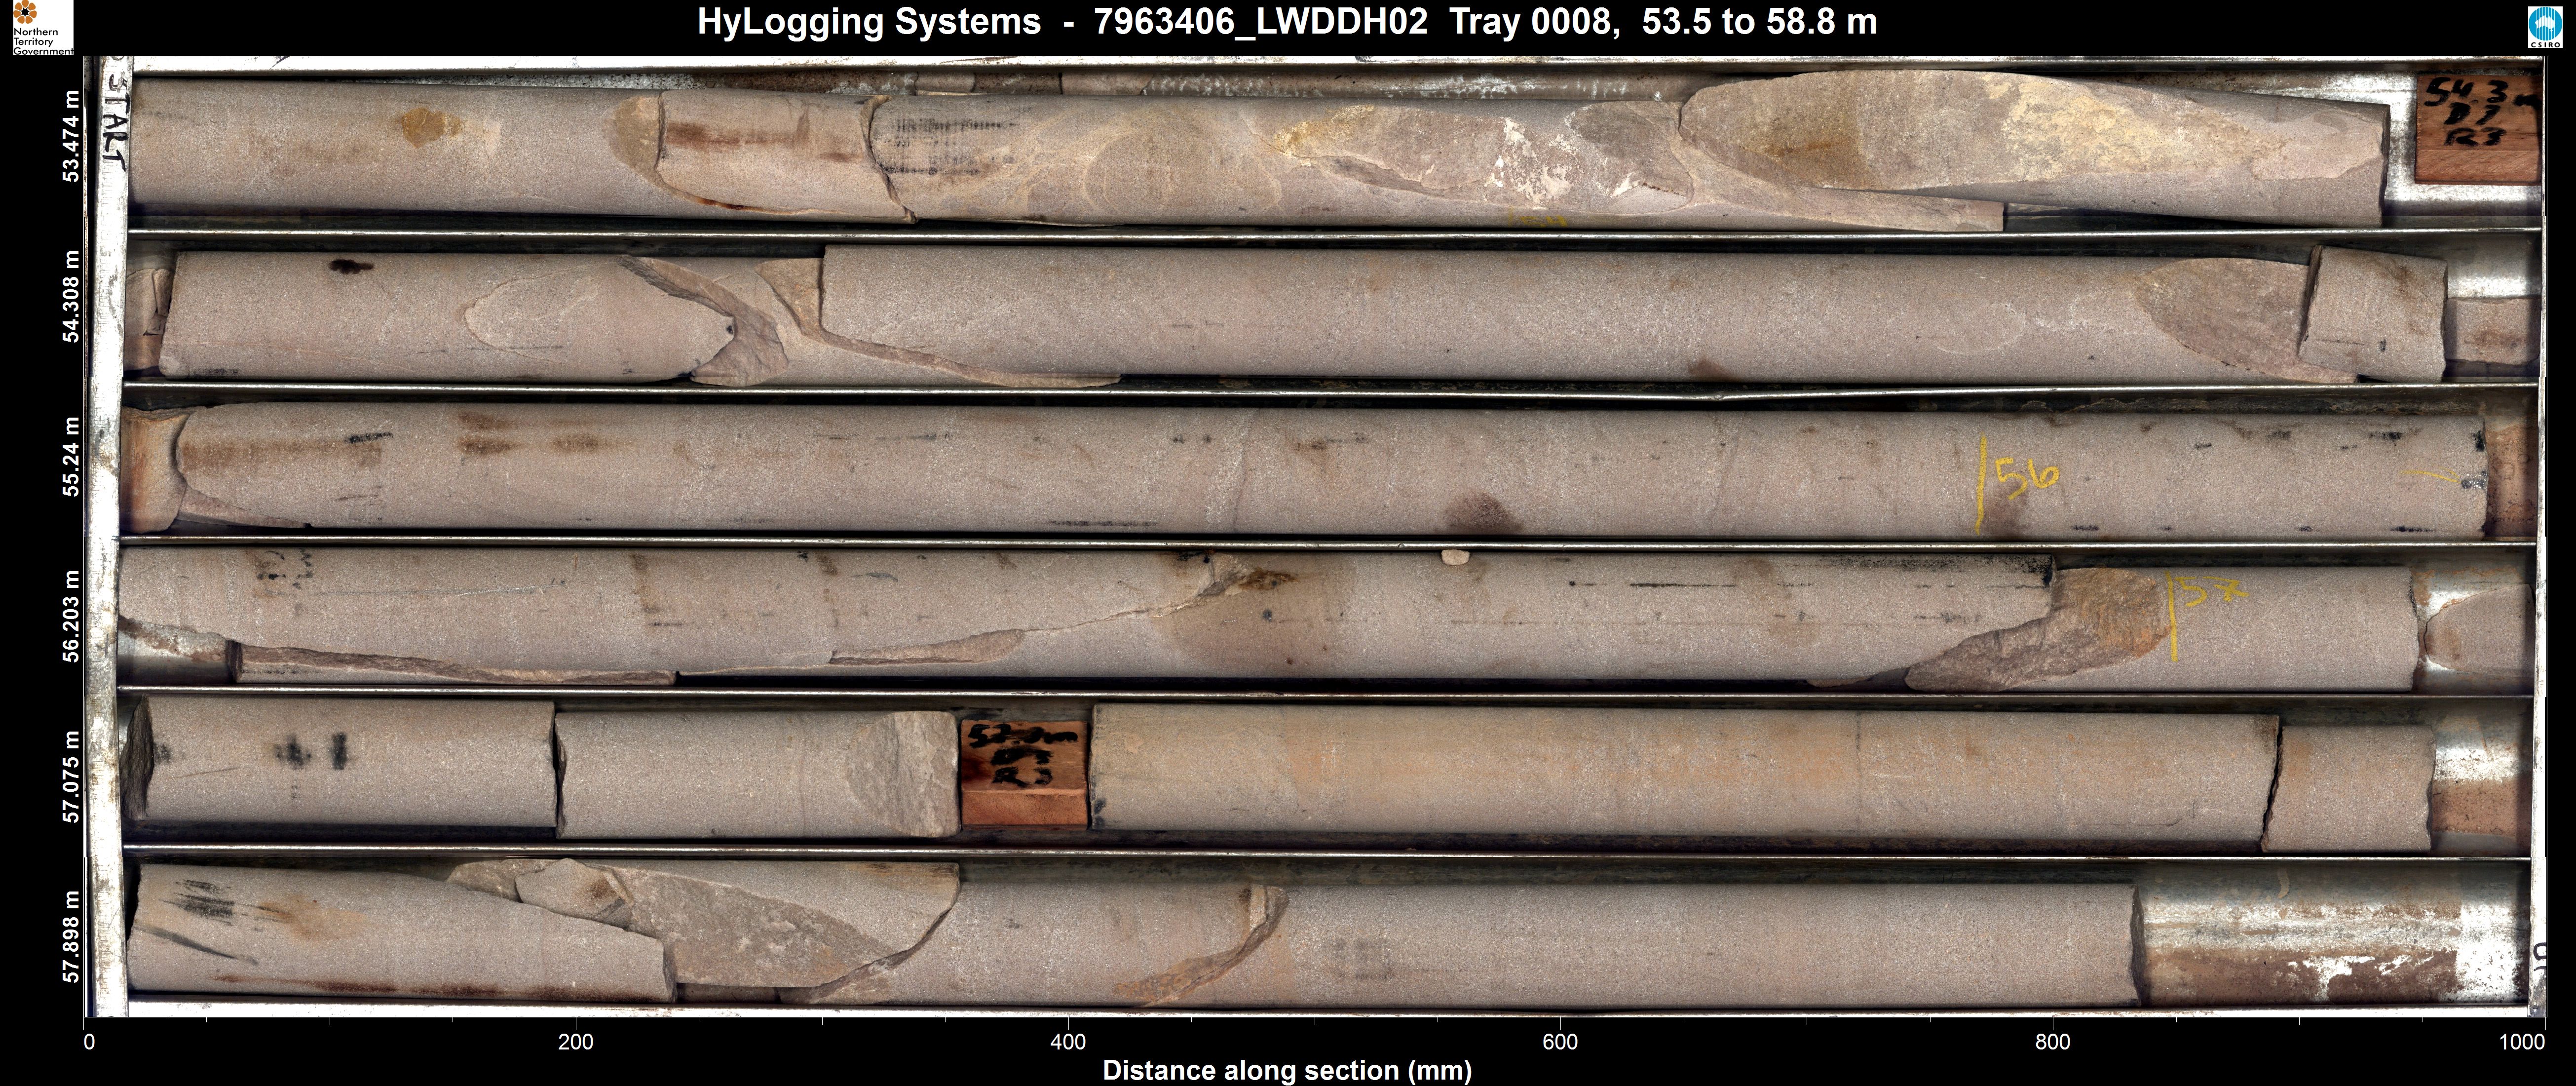2576x1086 pixels.
Task: Click the 600 tick on distance axis
Action: tap(1560, 1041)
